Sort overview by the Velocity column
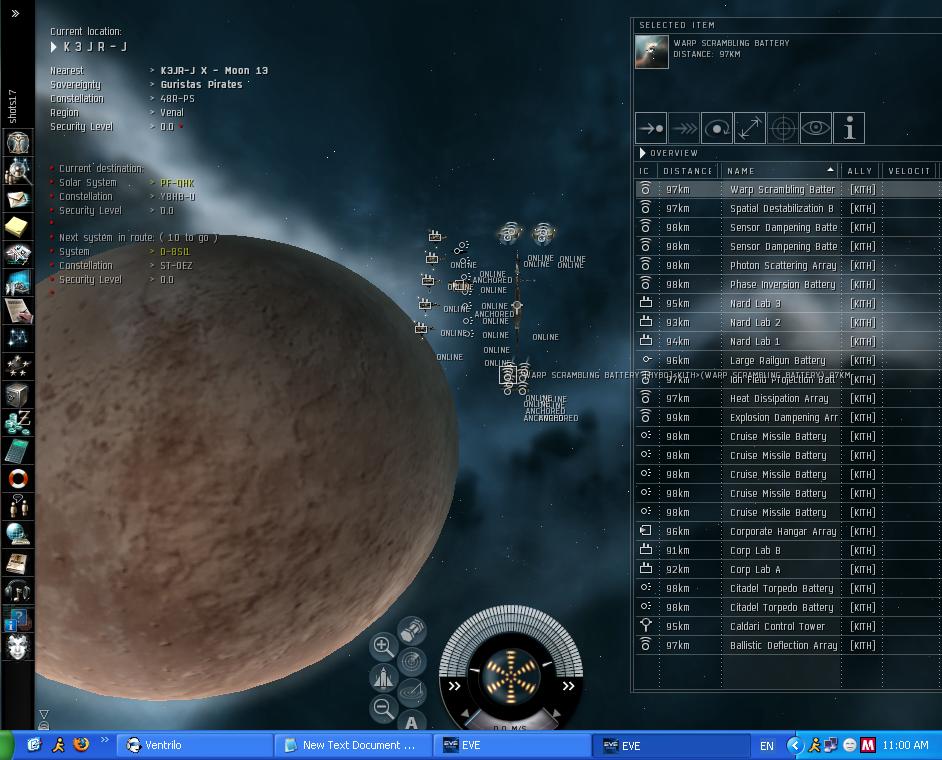The width and height of the screenshot is (942, 760). pos(910,171)
